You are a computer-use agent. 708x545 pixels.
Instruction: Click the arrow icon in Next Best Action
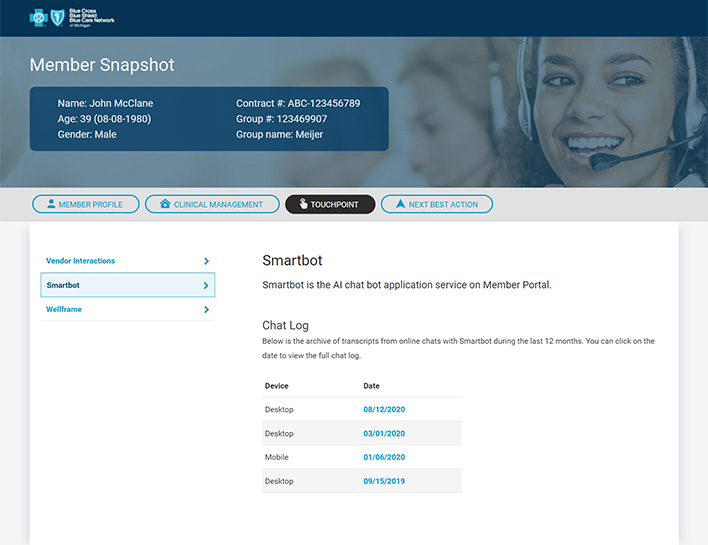(x=401, y=204)
